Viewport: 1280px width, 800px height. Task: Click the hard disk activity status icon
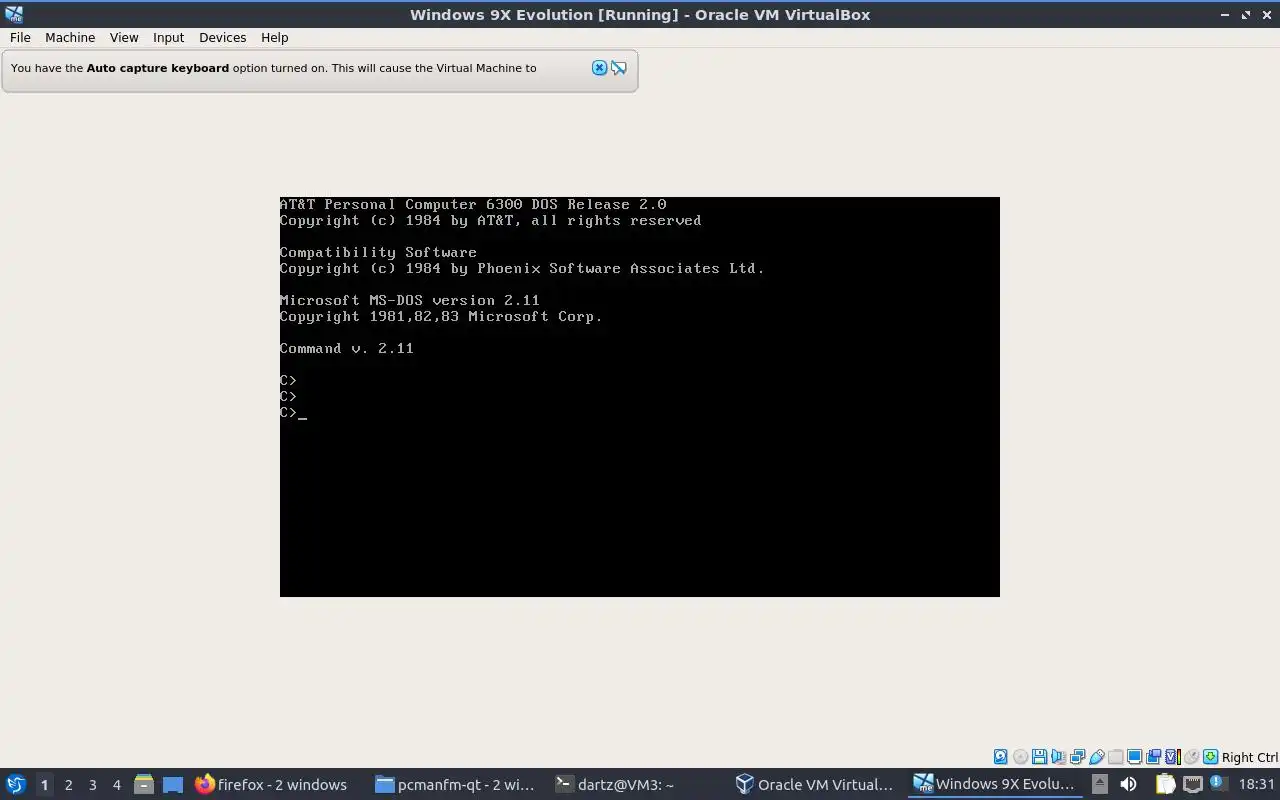(1000, 757)
